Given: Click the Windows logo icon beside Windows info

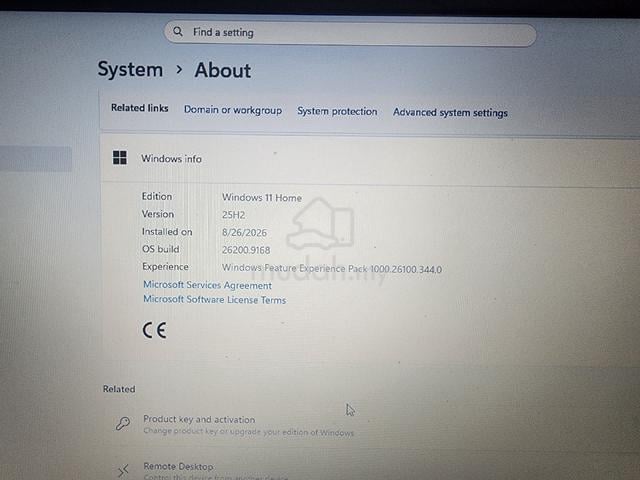Looking at the screenshot, I should (x=120, y=158).
